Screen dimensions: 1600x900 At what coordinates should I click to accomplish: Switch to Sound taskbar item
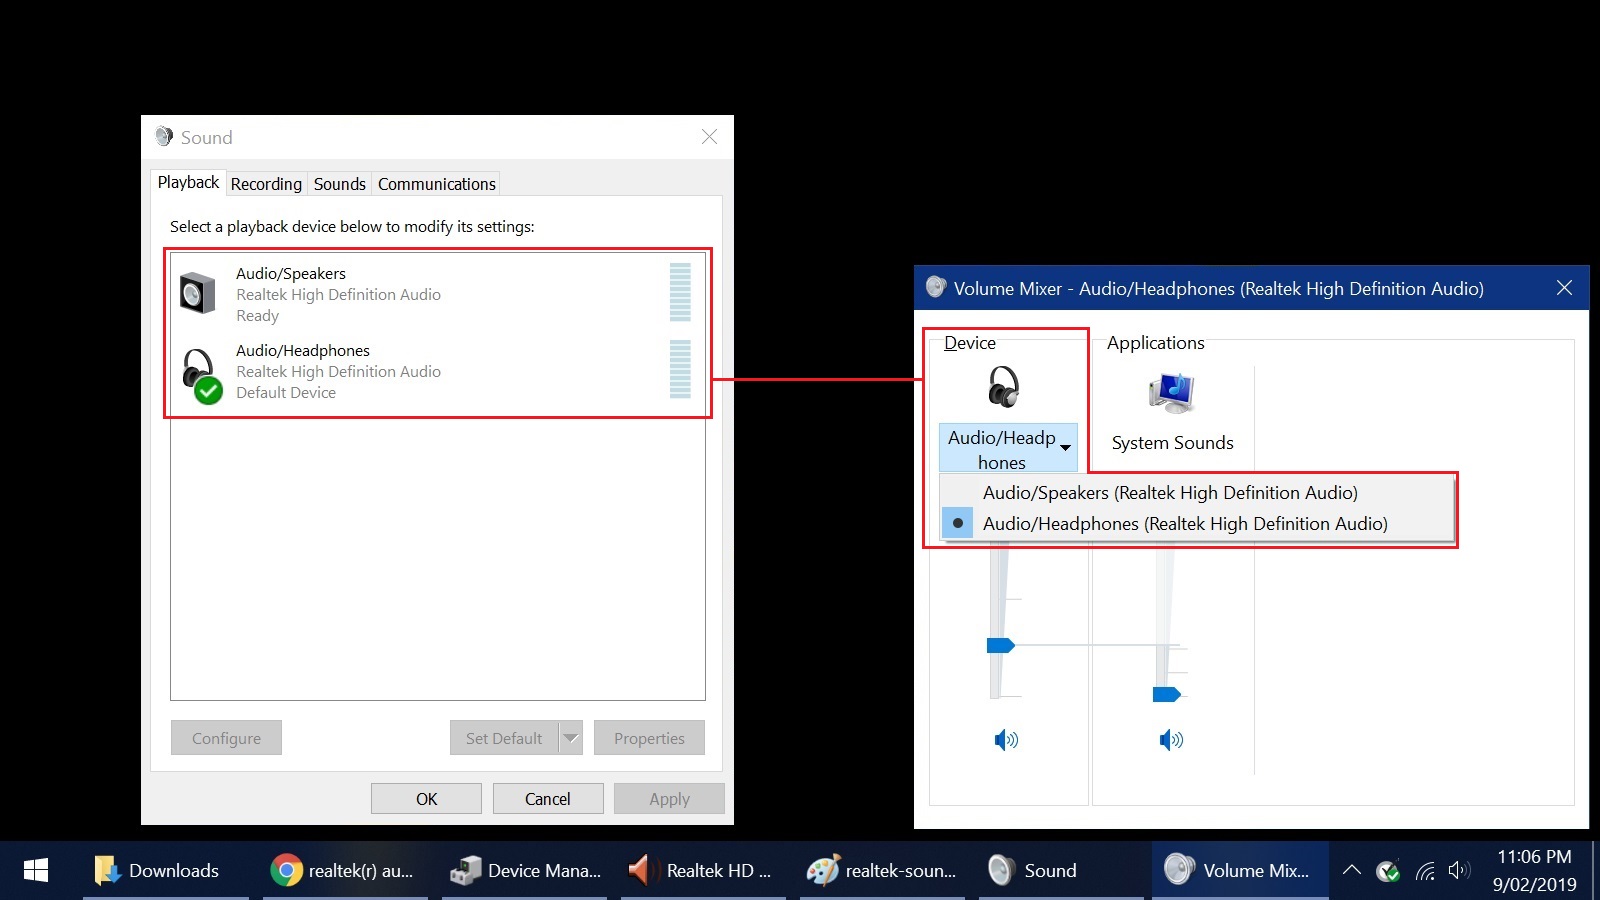click(x=1060, y=870)
